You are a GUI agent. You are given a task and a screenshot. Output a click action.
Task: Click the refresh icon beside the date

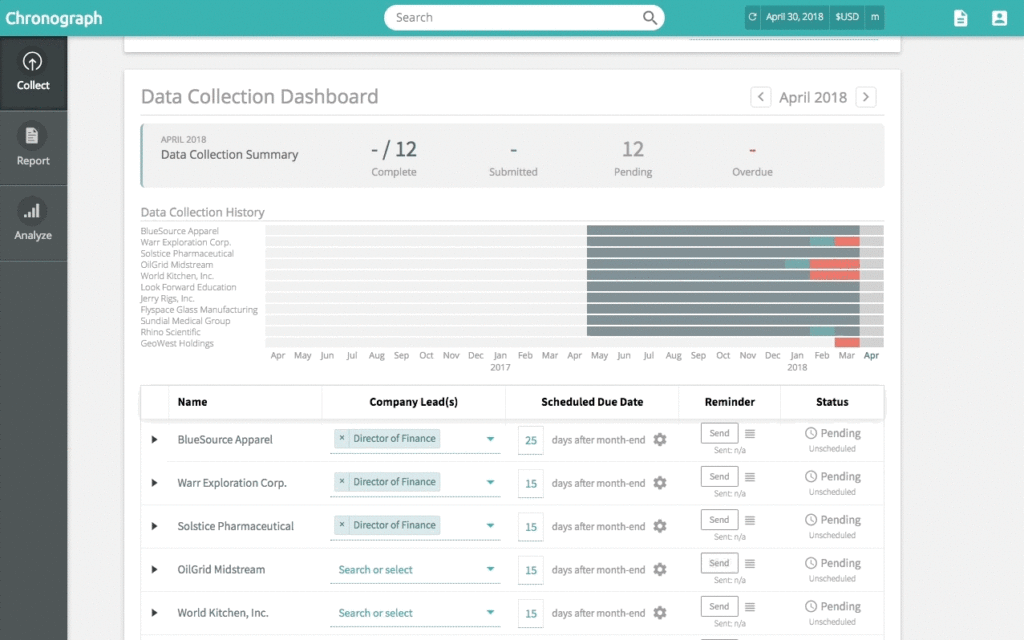point(751,17)
